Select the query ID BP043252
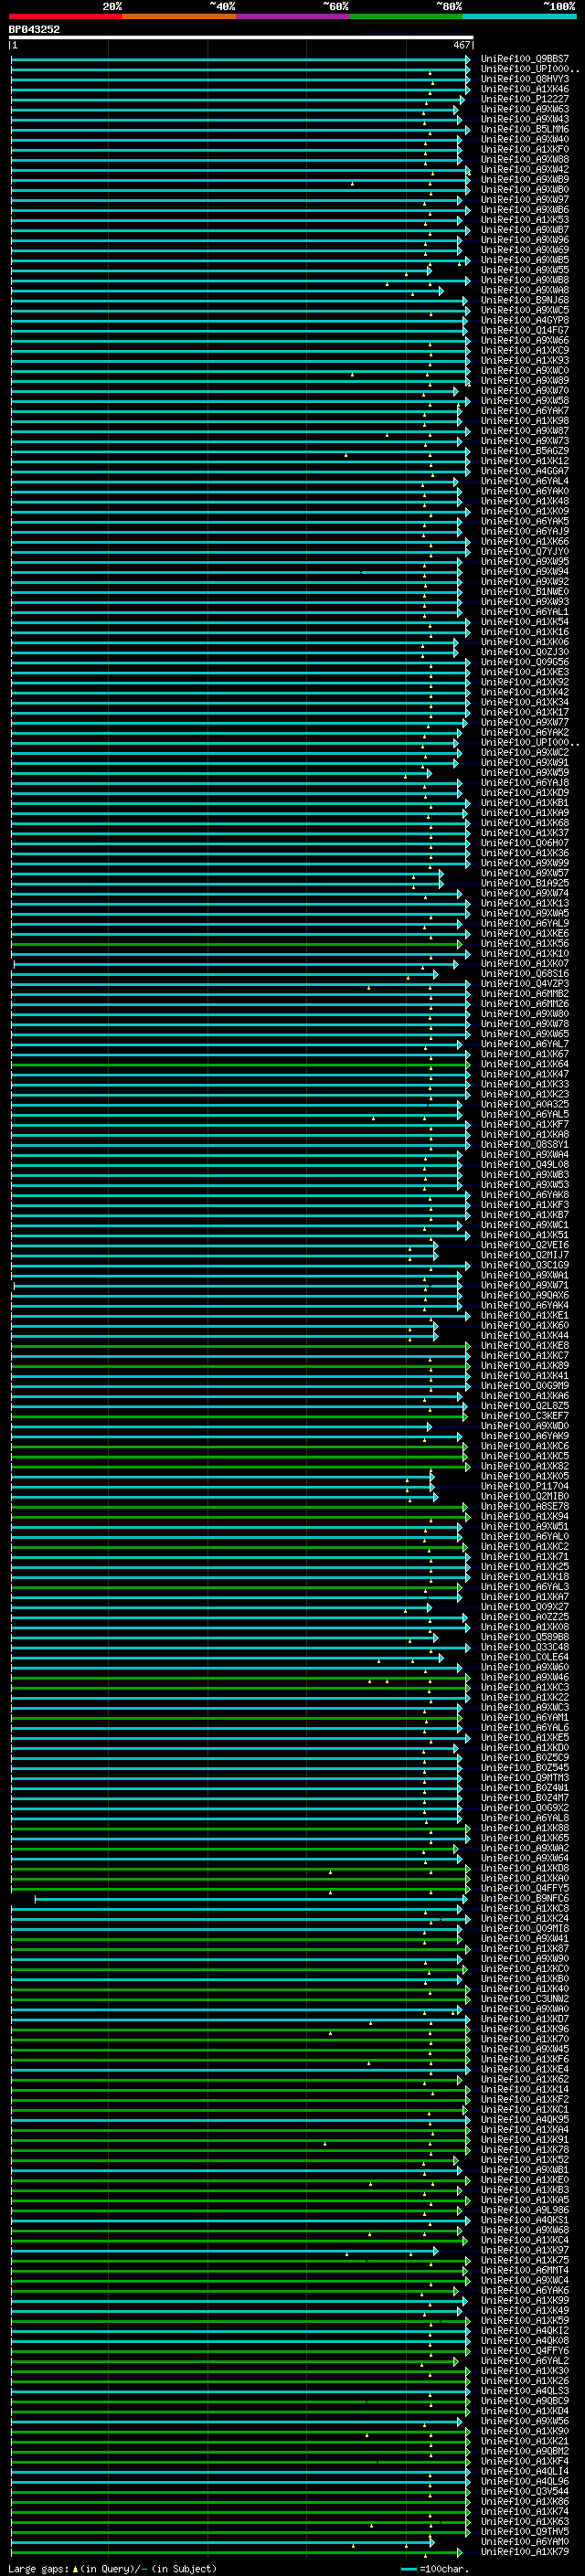This screenshot has width=585, height=2576. pos(34,30)
